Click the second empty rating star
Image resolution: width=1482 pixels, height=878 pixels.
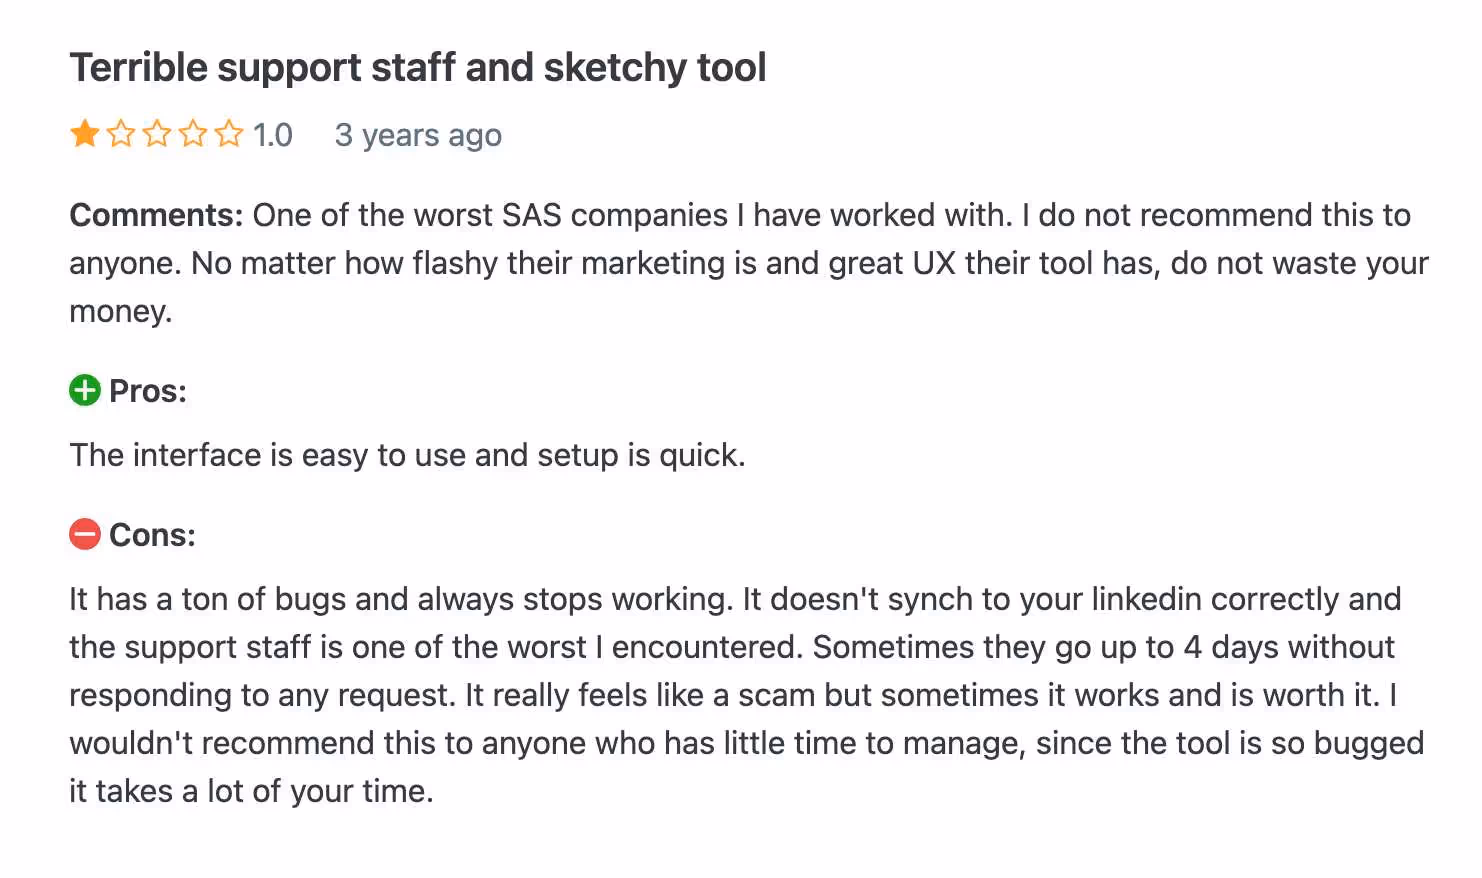tap(121, 133)
